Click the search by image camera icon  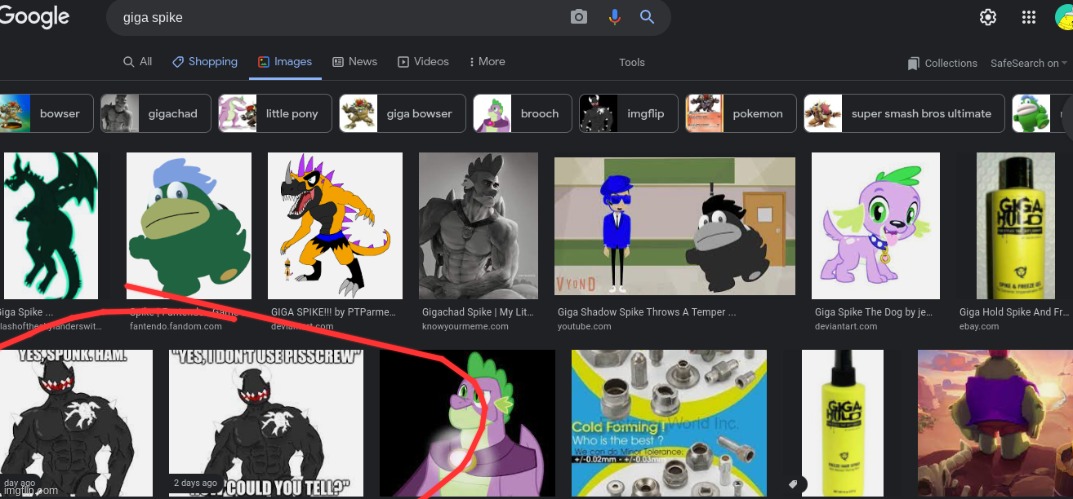coord(579,17)
